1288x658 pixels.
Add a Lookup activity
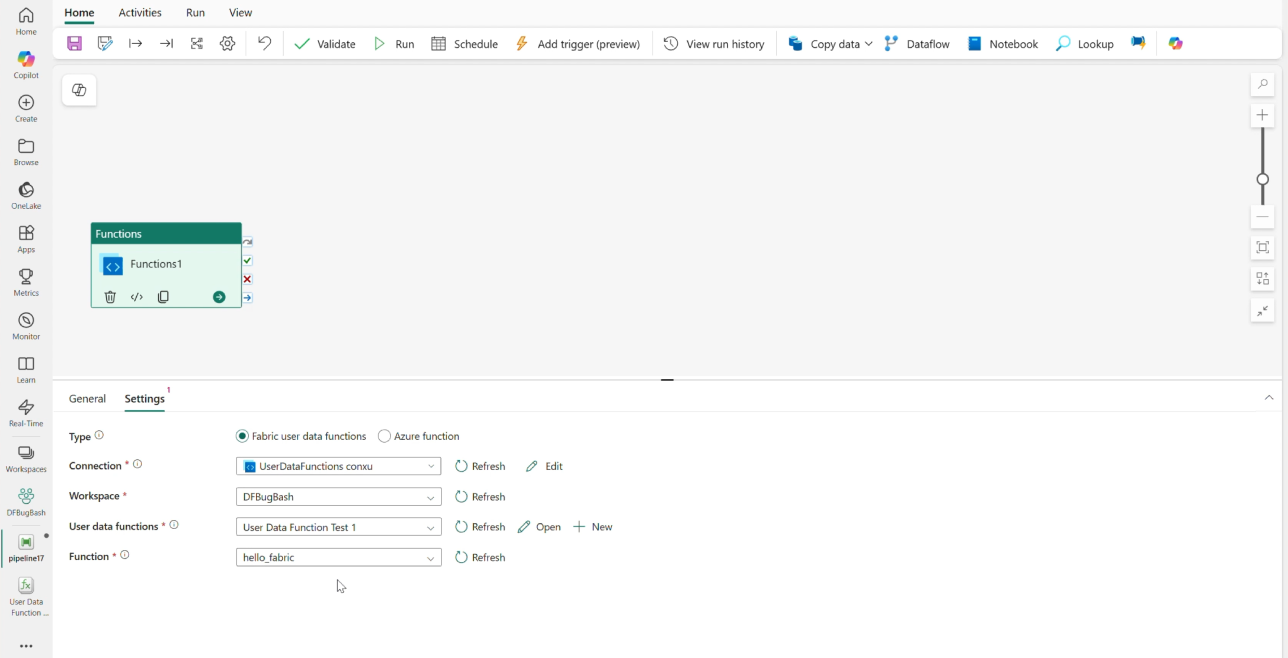1085,44
